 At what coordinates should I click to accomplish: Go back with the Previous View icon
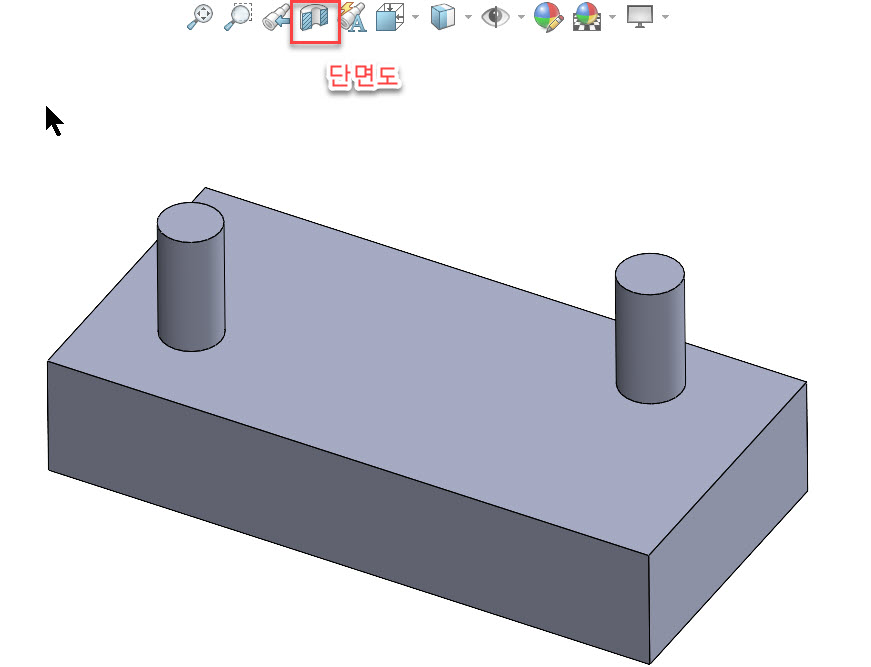point(277,18)
